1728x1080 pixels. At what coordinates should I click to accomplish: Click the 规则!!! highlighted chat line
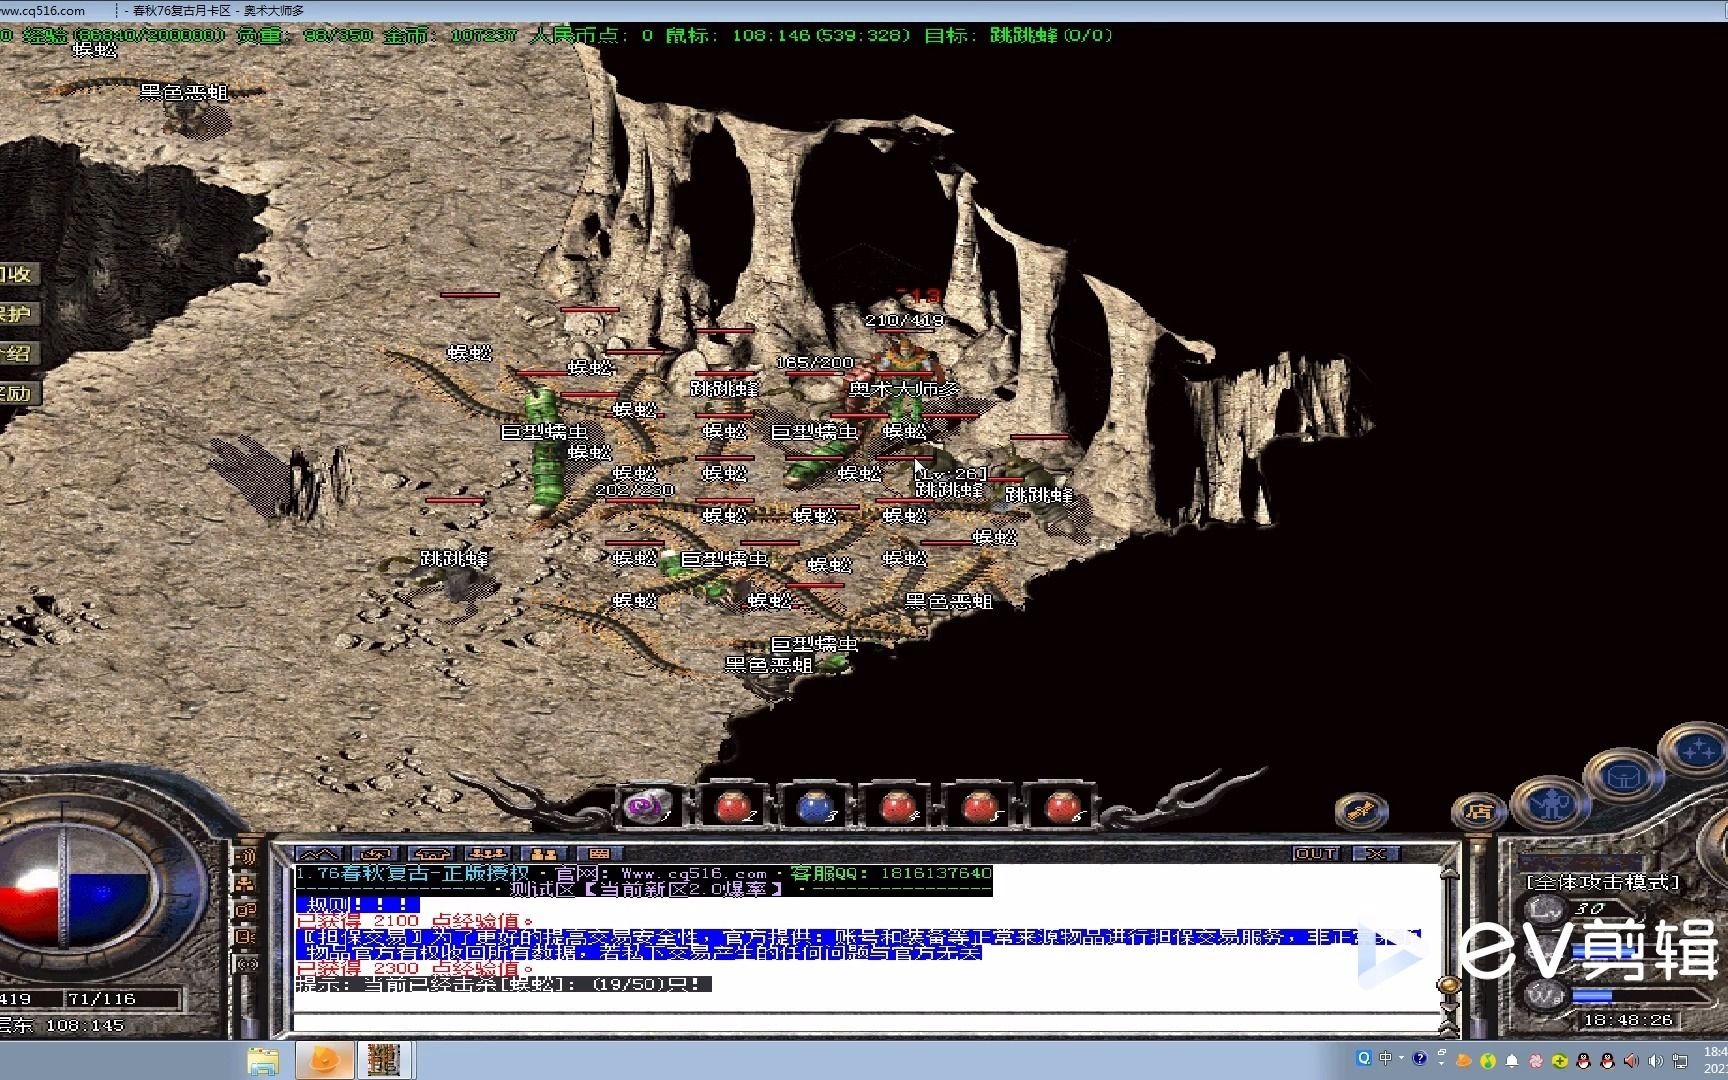[x=357, y=905]
